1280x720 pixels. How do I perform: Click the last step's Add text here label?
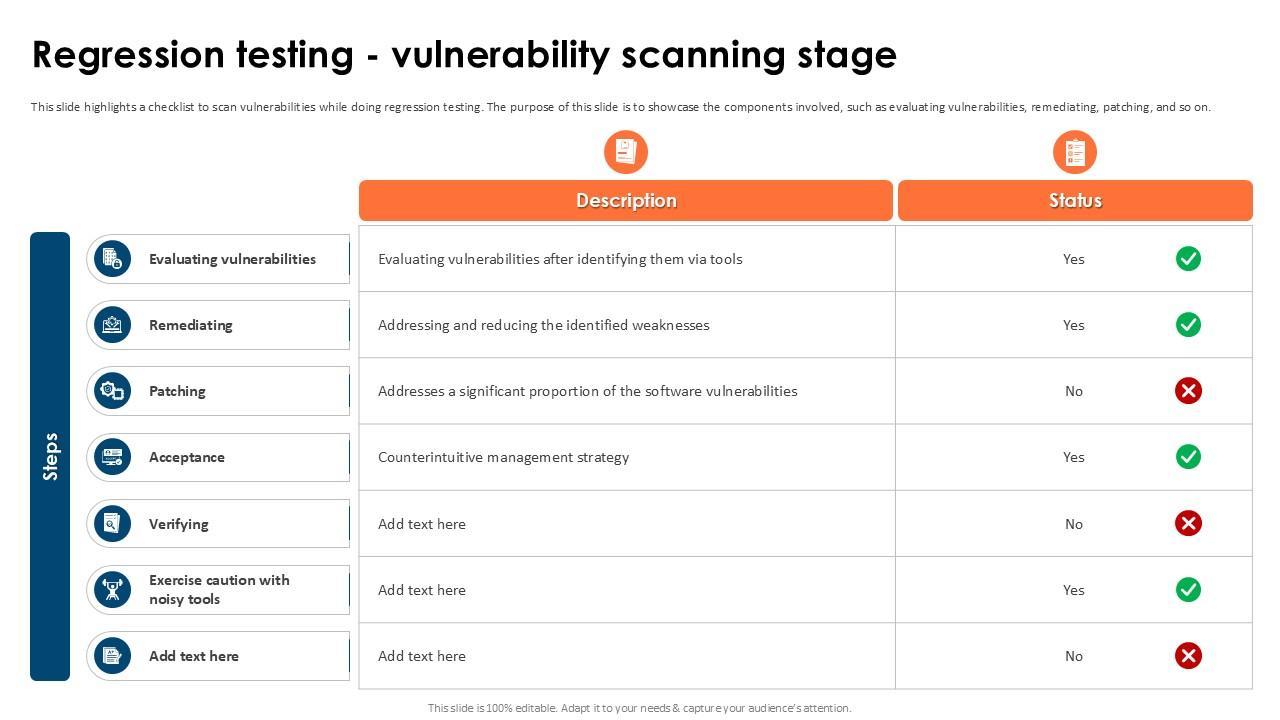[x=194, y=656]
